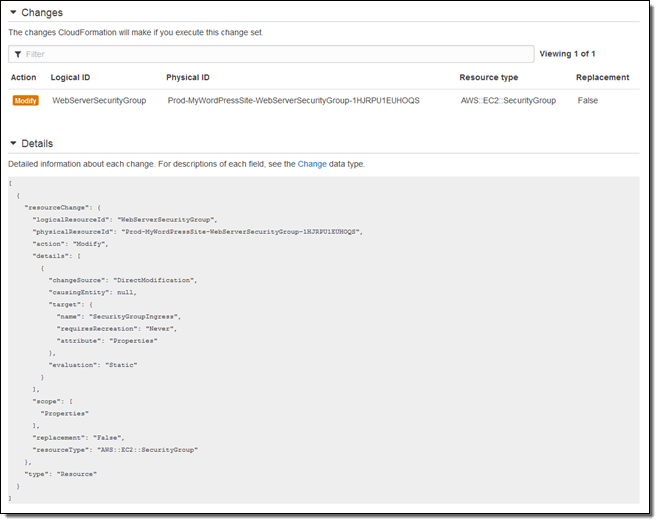
Task: Select the WebServerSecurityGroup logical ID cell
Action: (x=98, y=101)
